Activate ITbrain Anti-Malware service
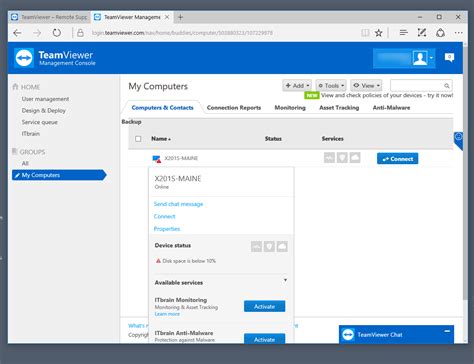 point(264,339)
